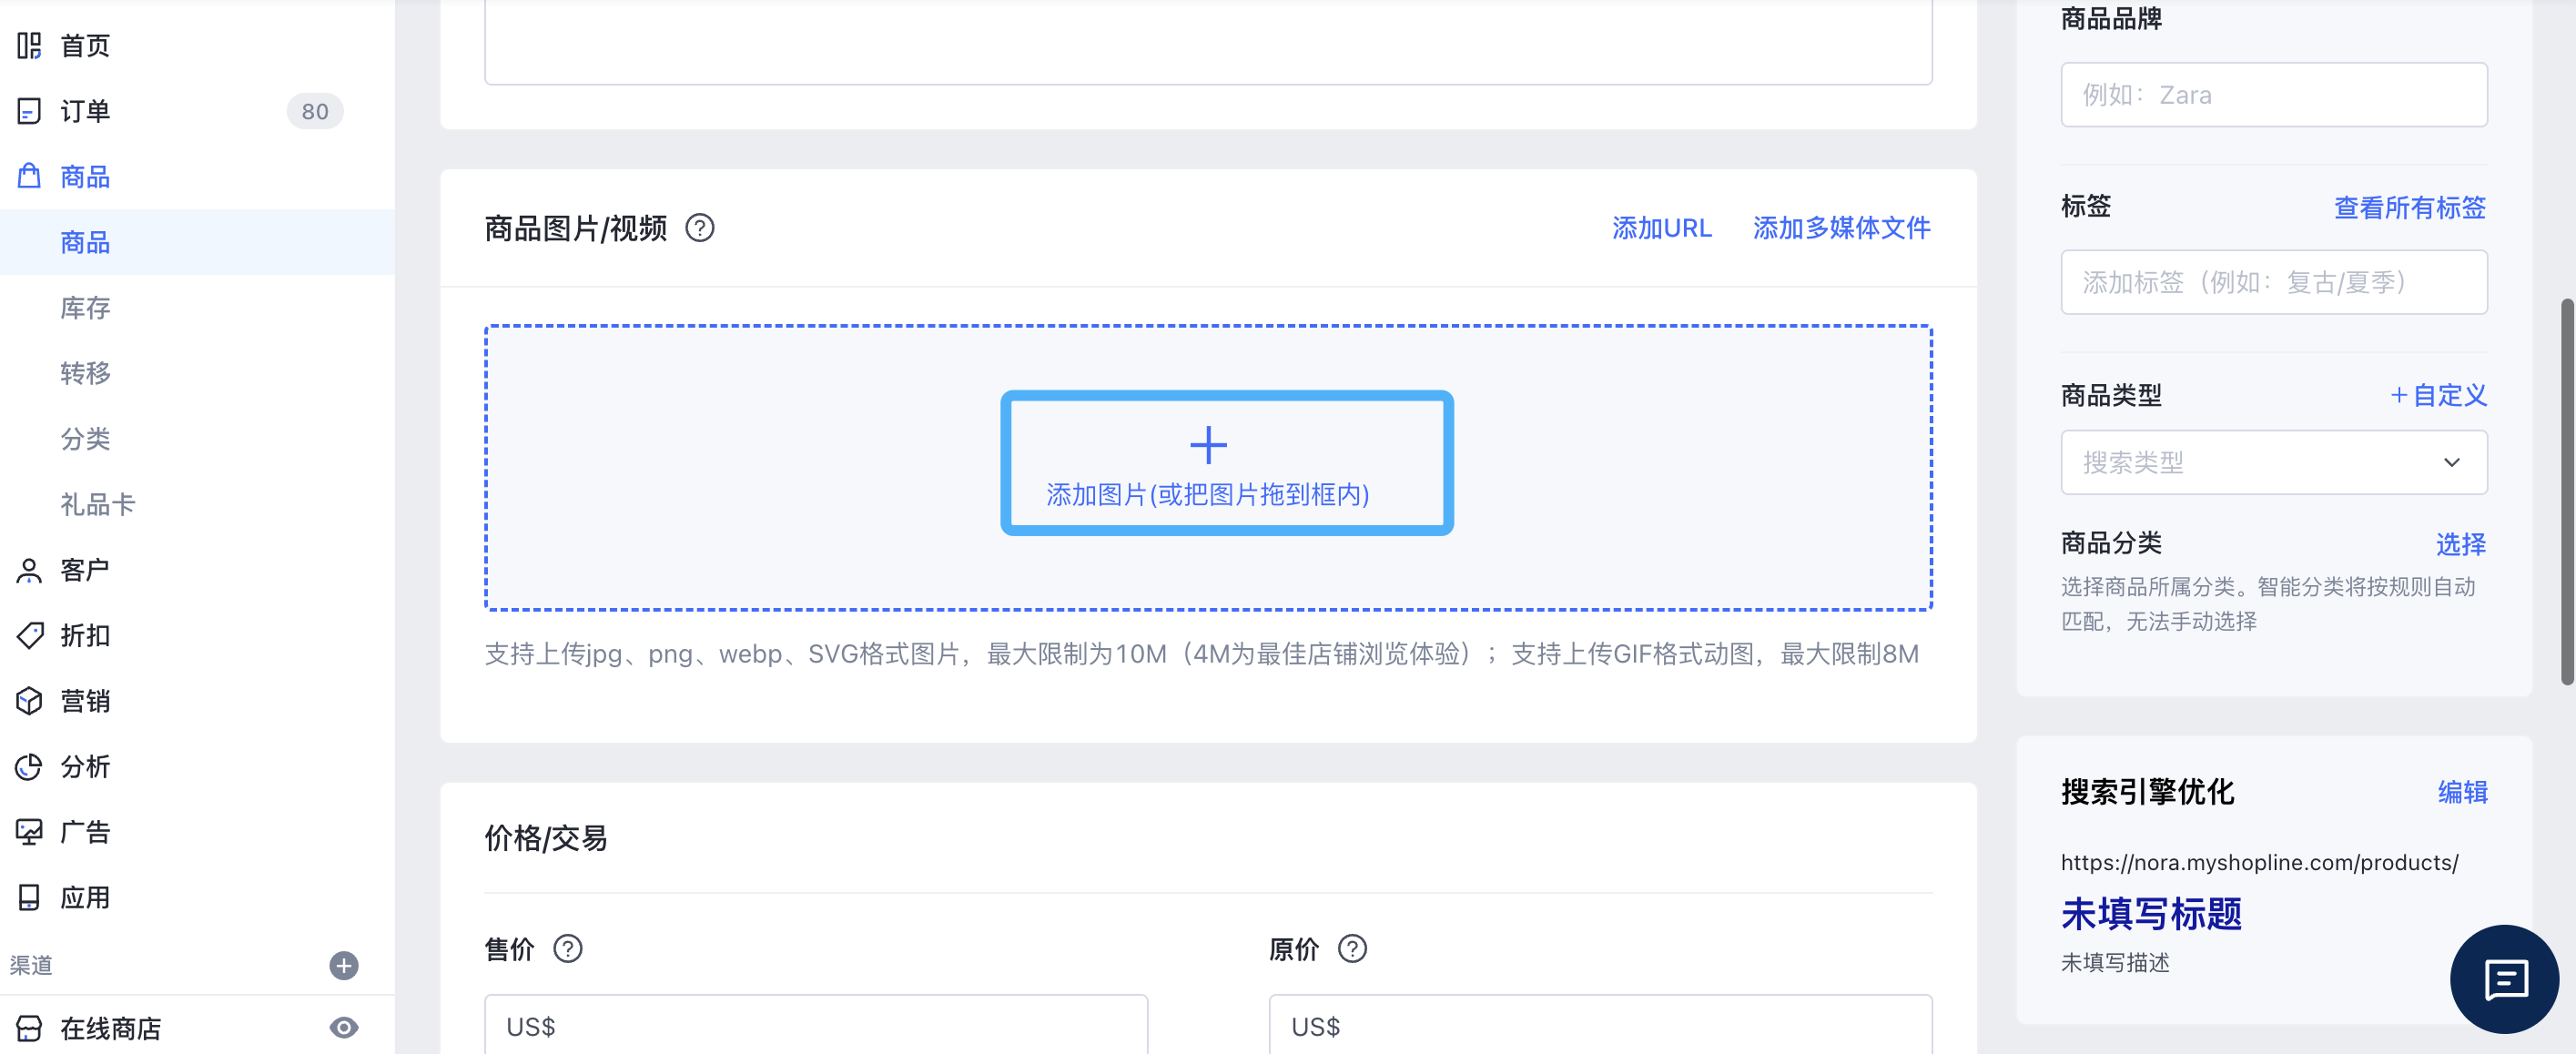This screenshot has height=1054, width=2576.
Task: Open the 礼品卡 menu item
Action: (98, 504)
